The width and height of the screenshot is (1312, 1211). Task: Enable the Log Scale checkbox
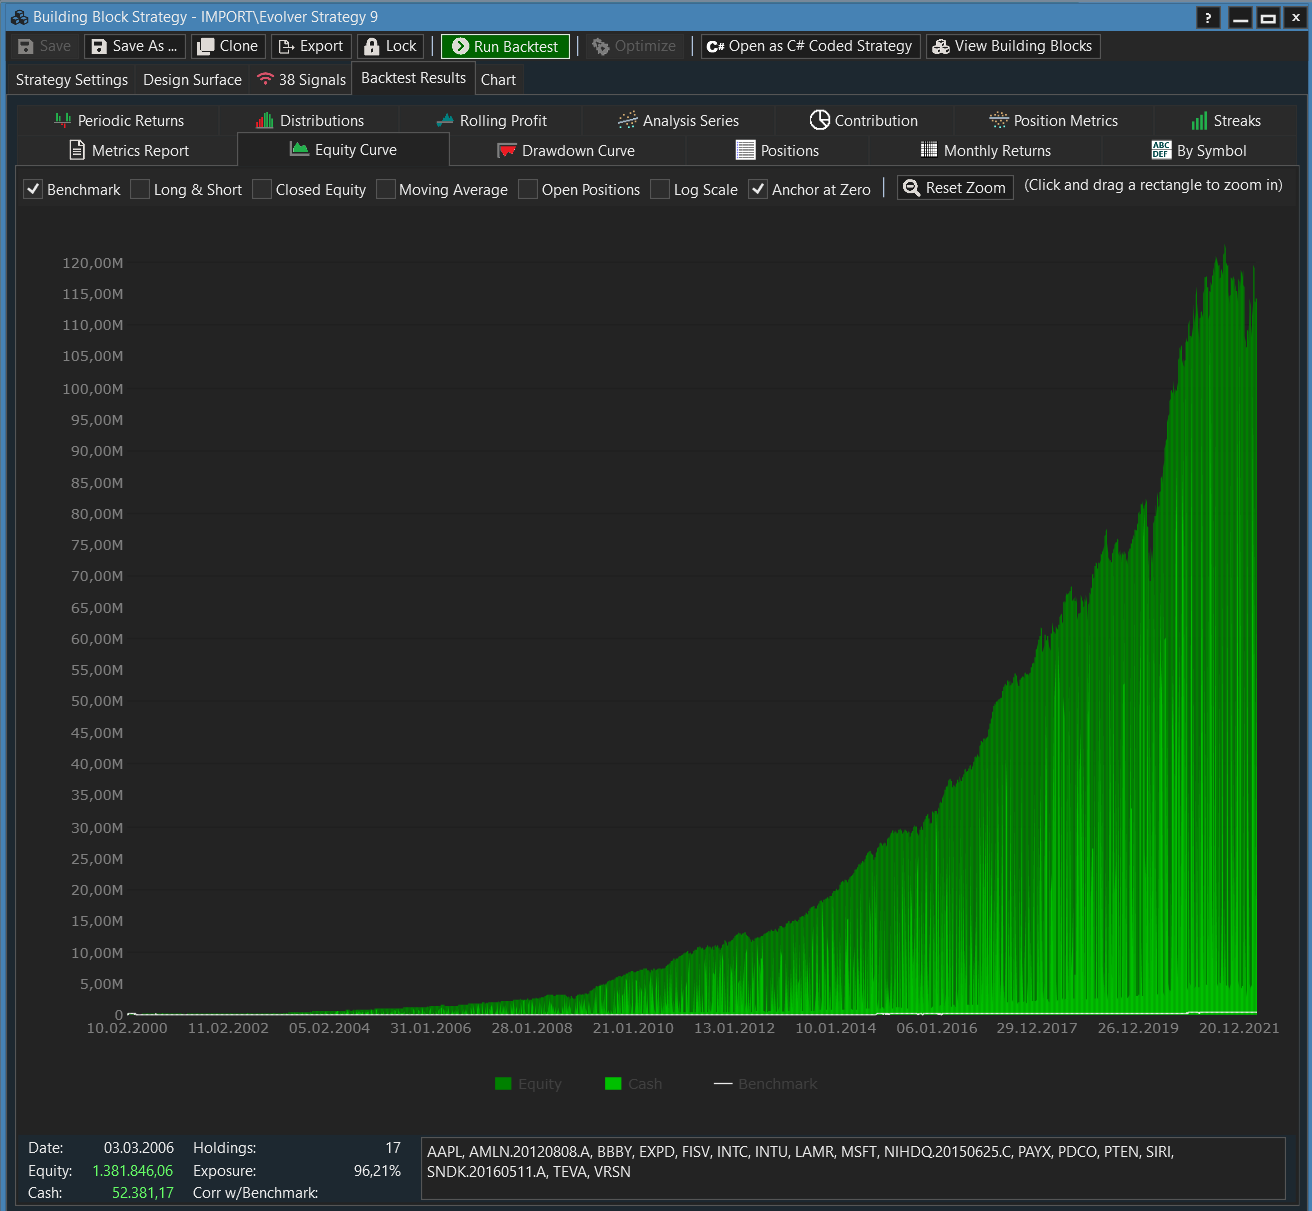click(660, 189)
